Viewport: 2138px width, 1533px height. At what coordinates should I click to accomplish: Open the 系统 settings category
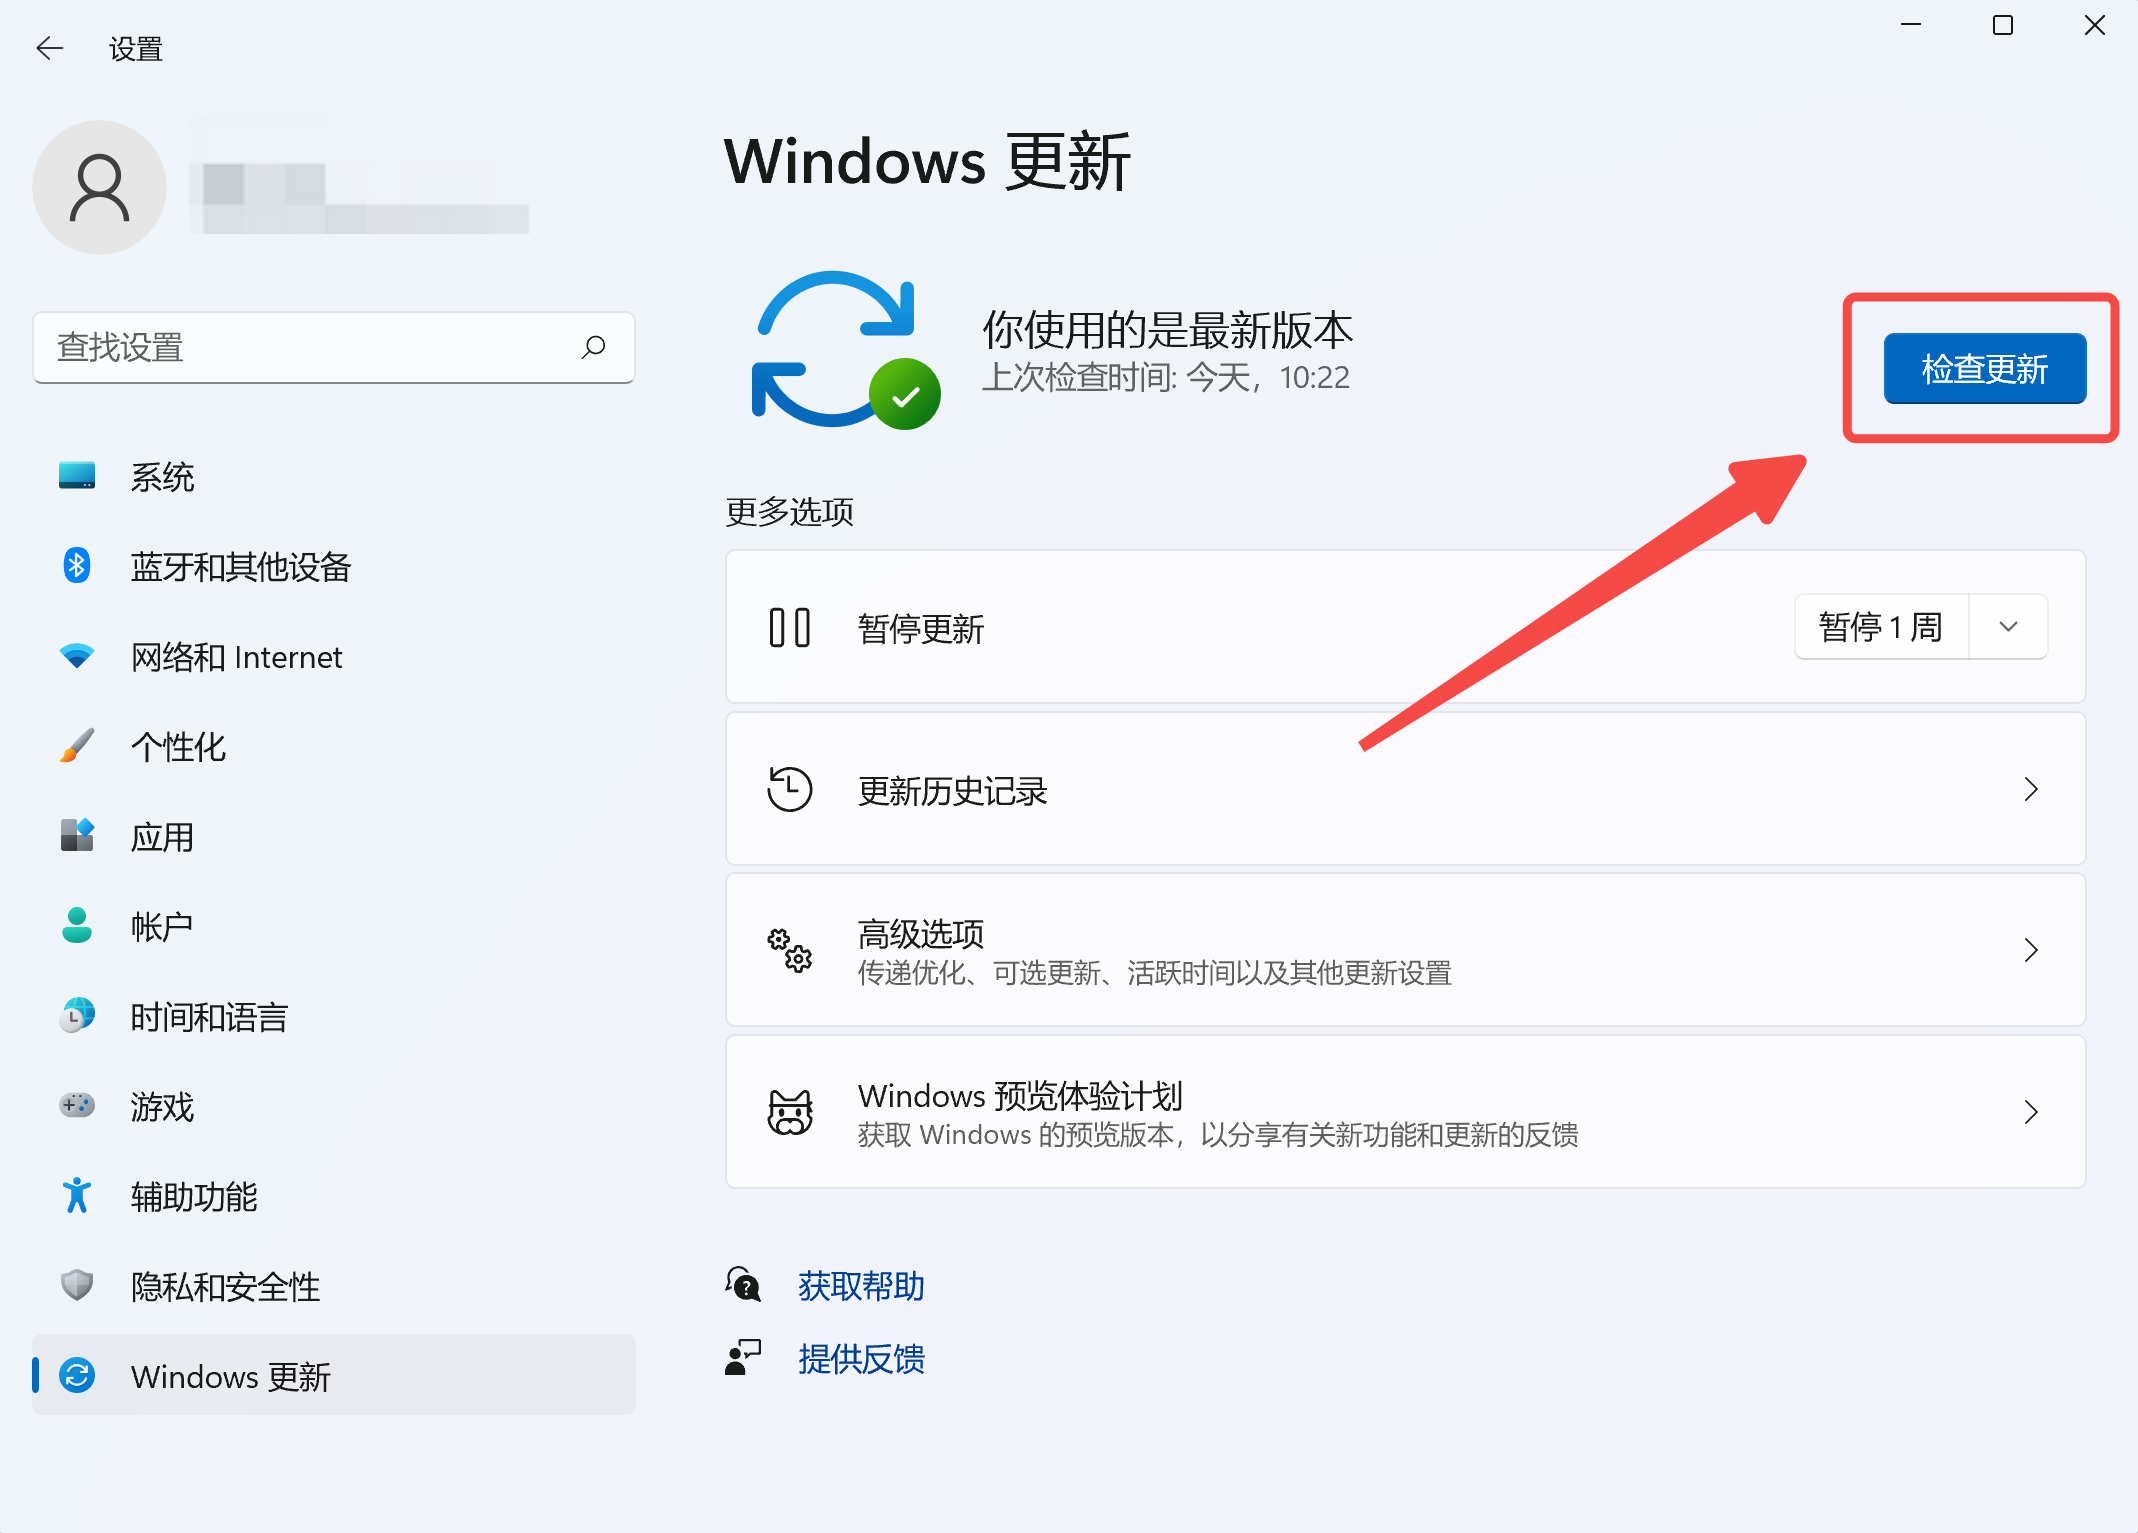tap(334, 476)
